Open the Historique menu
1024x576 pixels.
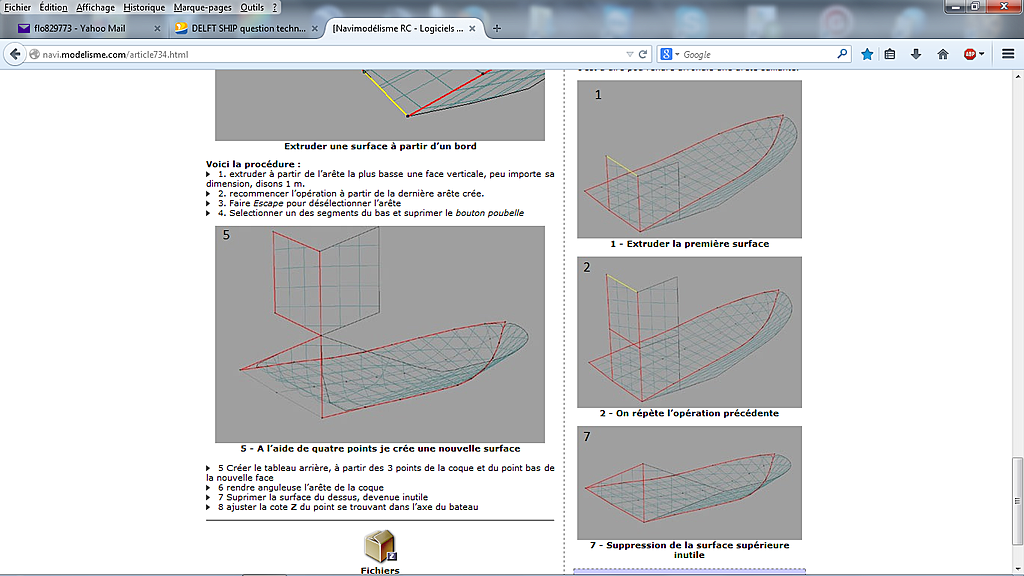pyautogui.click(x=144, y=7)
